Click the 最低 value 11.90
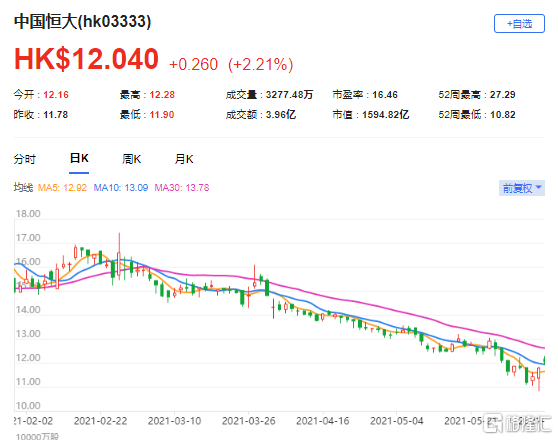This screenshot has height=440, width=558. [x=162, y=115]
